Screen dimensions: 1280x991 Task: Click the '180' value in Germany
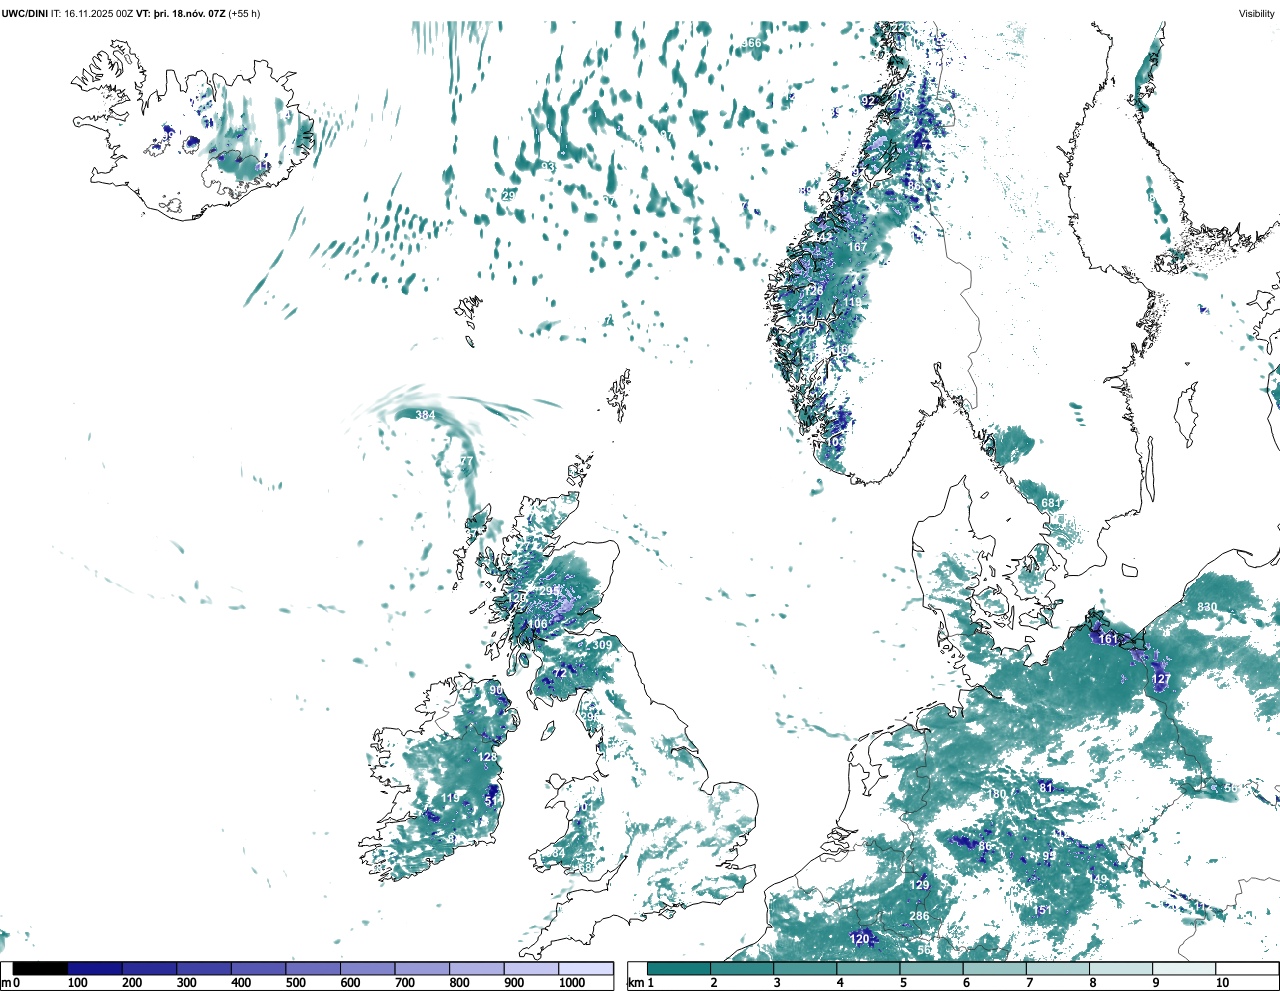(x=997, y=795)
